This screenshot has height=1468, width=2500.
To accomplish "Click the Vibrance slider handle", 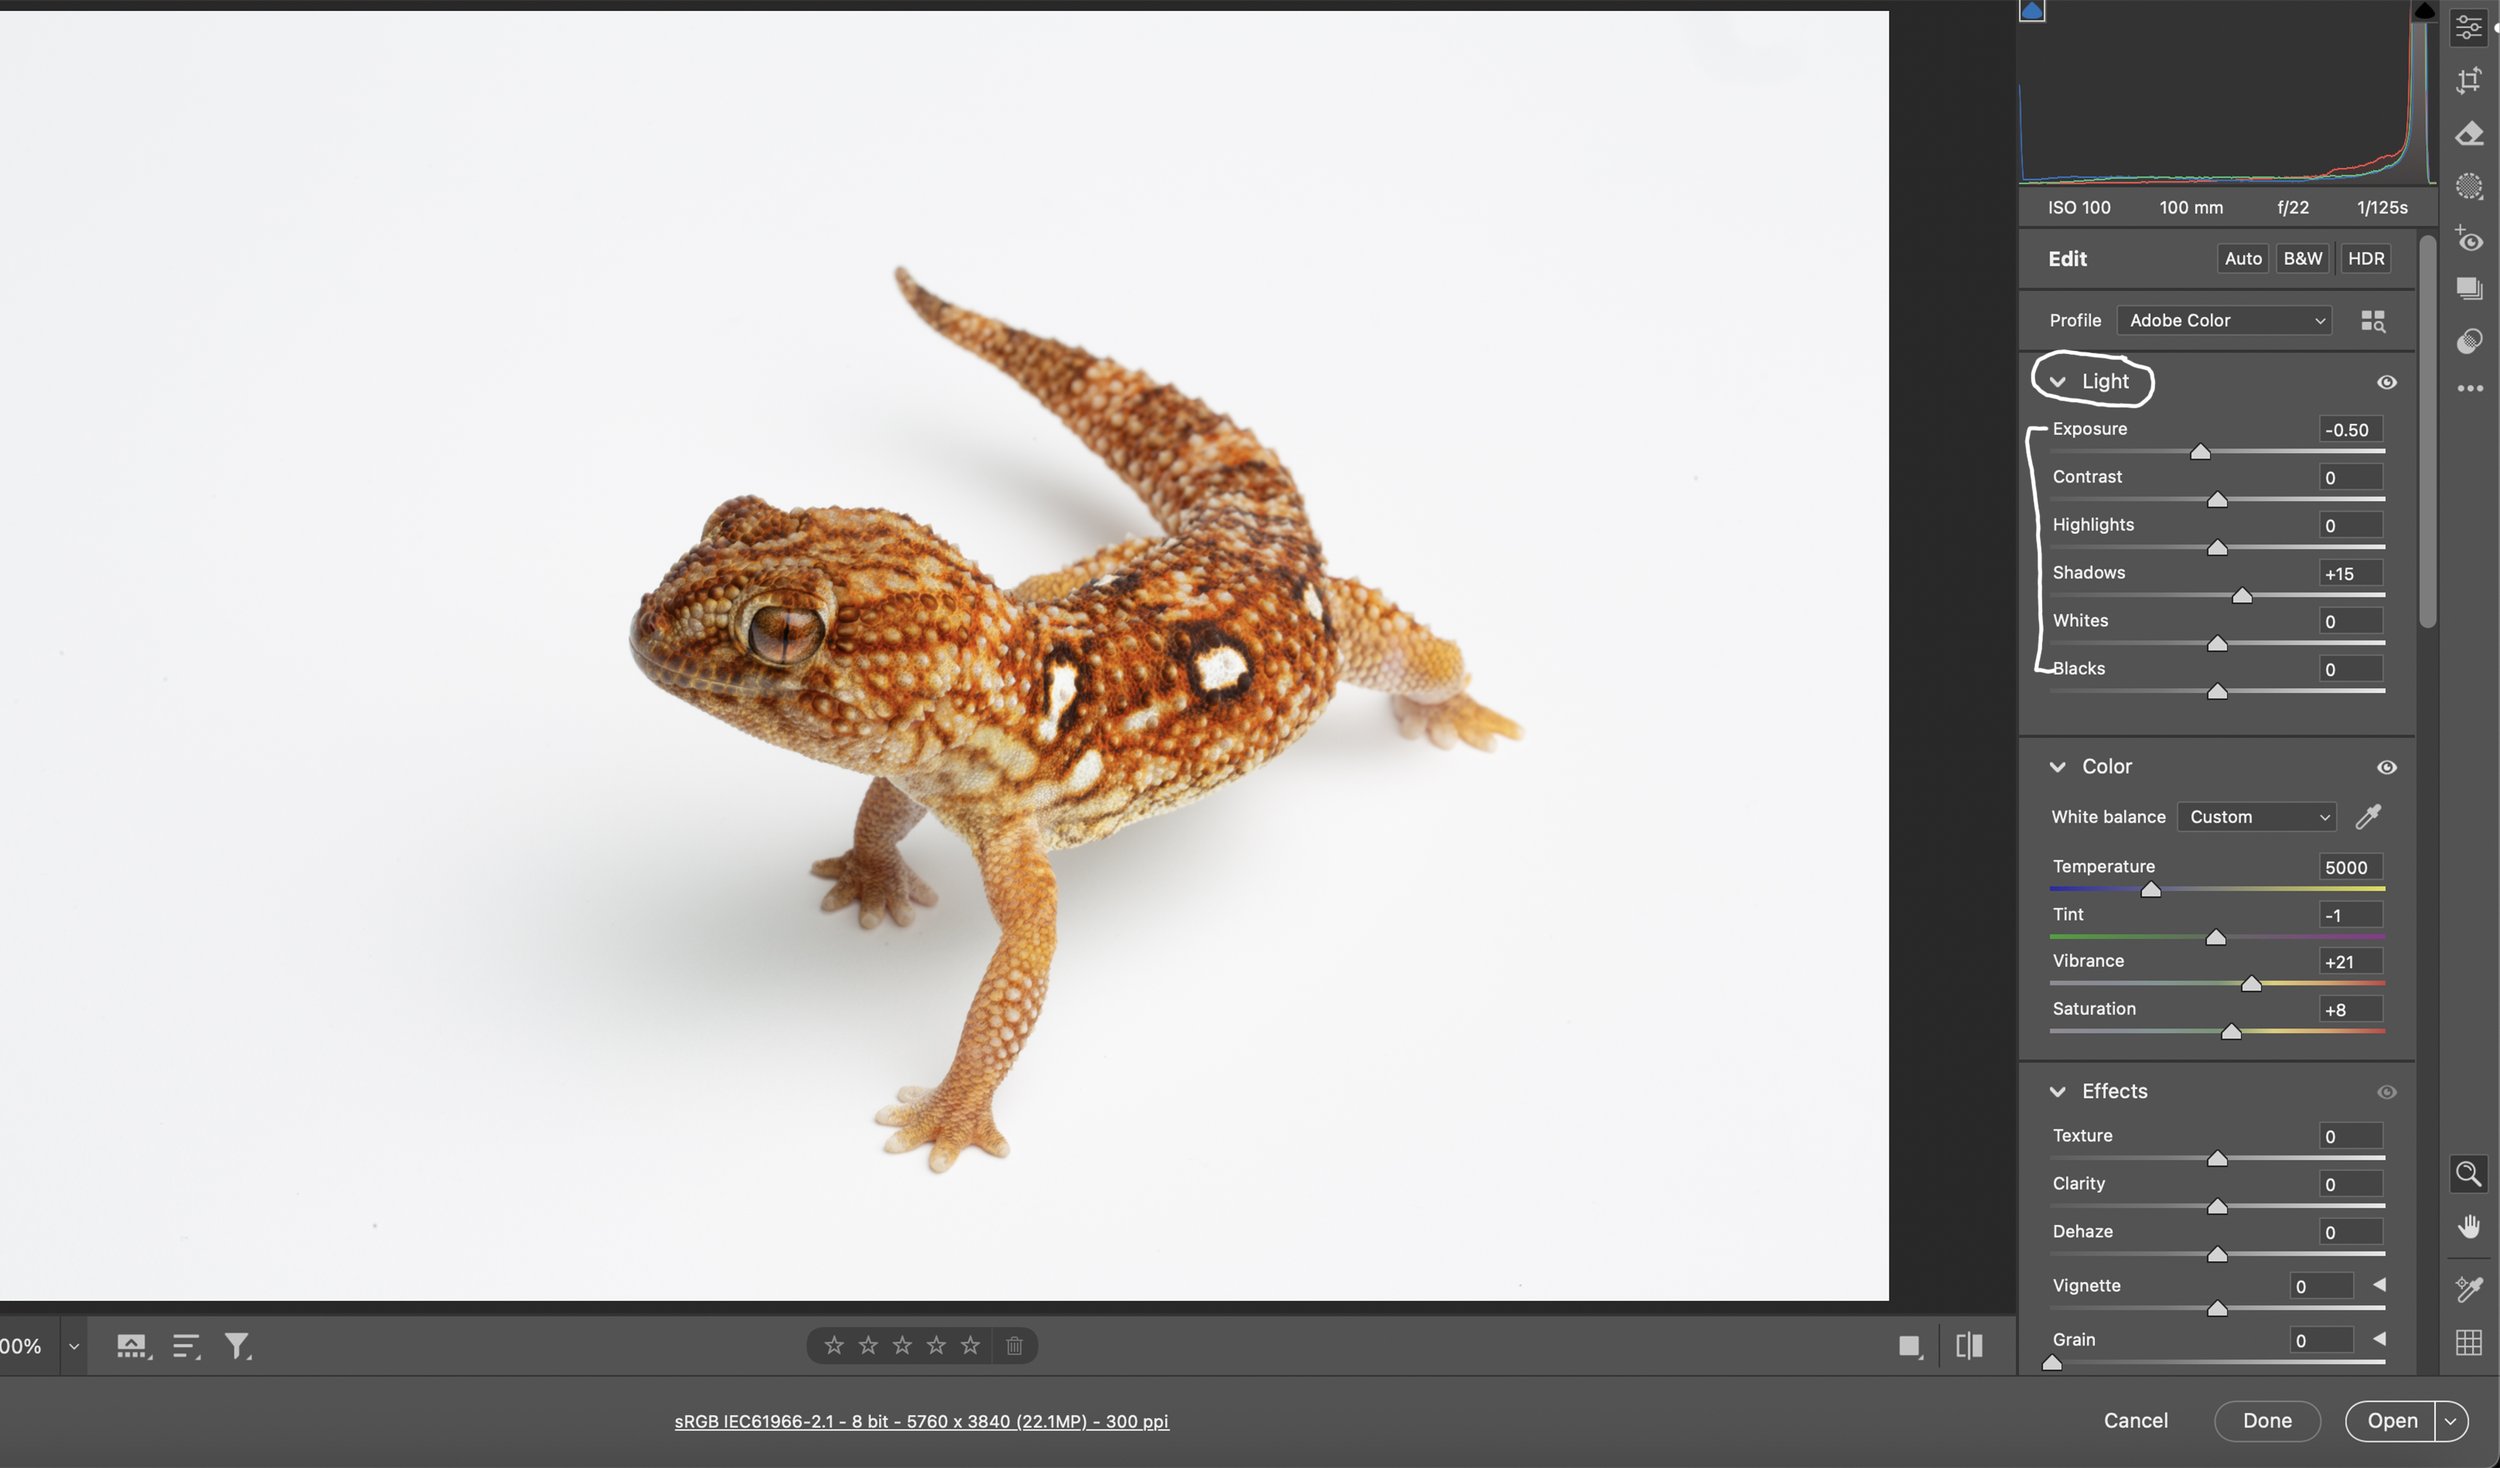I will click(x=2251, y=985).
